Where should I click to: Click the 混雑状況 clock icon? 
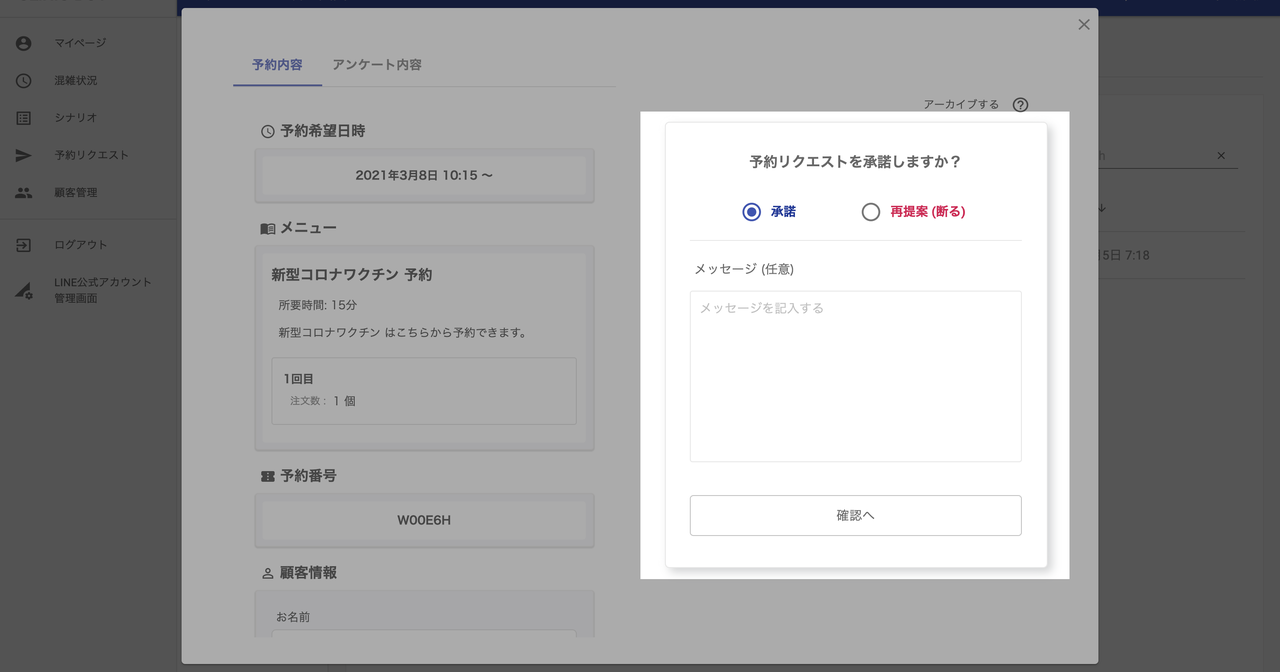pos(24,81)
